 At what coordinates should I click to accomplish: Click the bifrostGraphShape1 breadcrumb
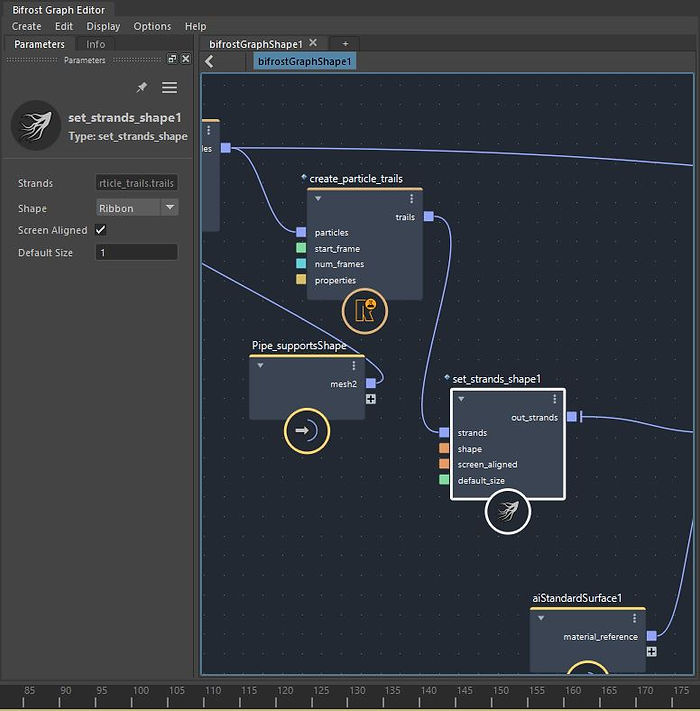pos(304,61)
